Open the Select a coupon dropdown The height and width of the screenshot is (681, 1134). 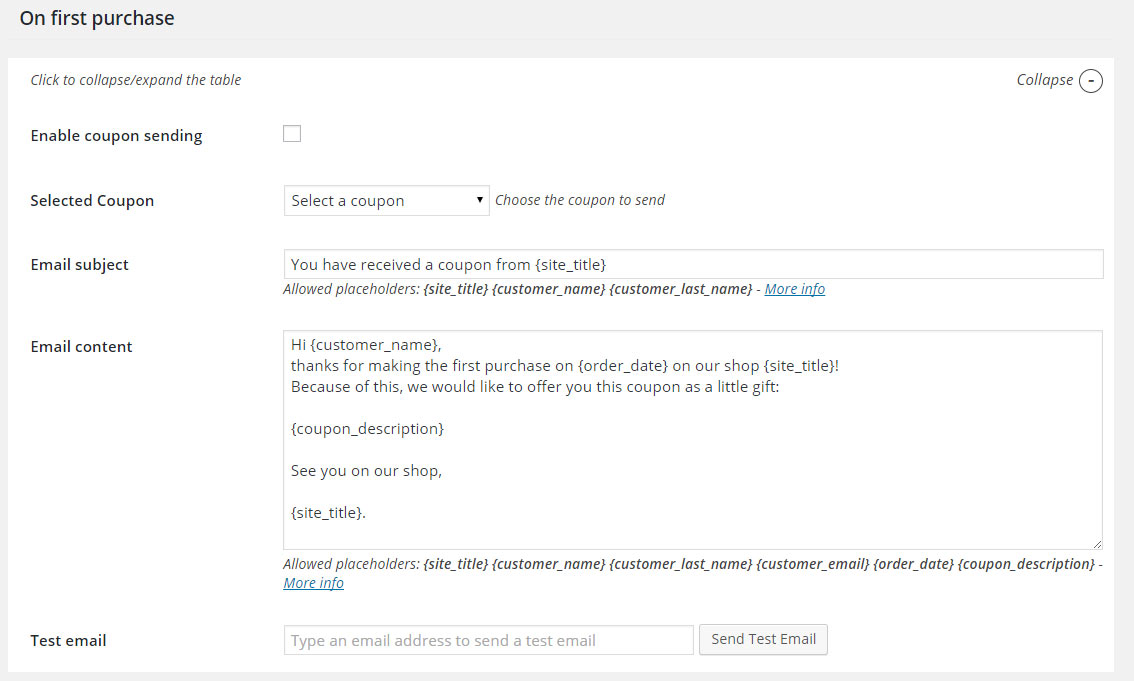[386, 200]
